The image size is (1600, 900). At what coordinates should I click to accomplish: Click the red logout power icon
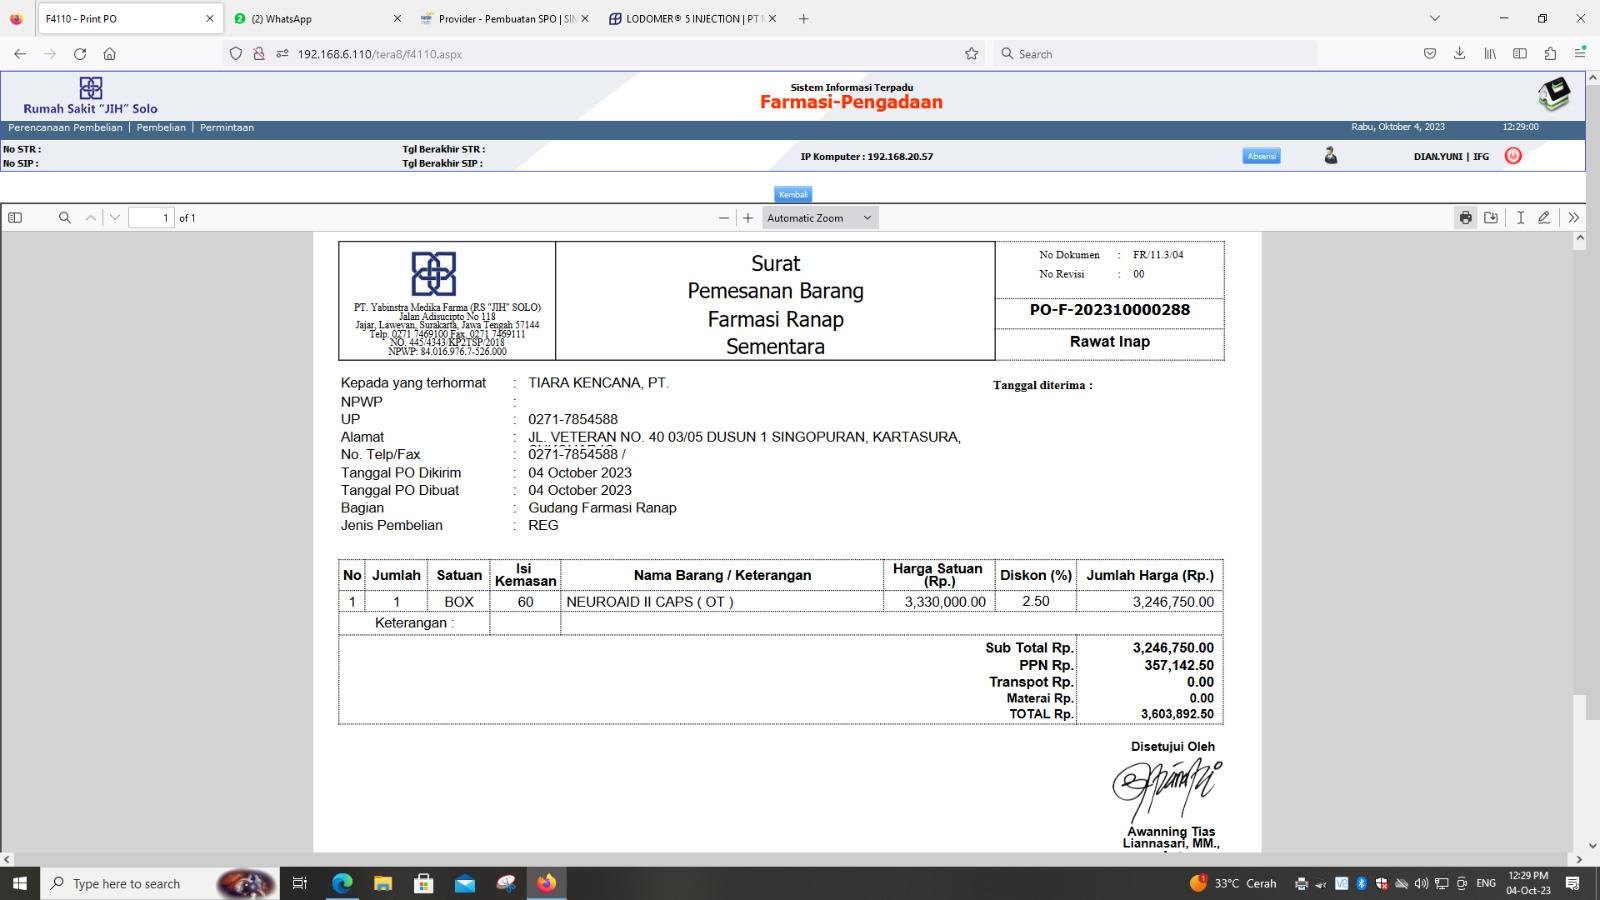(1513, 155)
